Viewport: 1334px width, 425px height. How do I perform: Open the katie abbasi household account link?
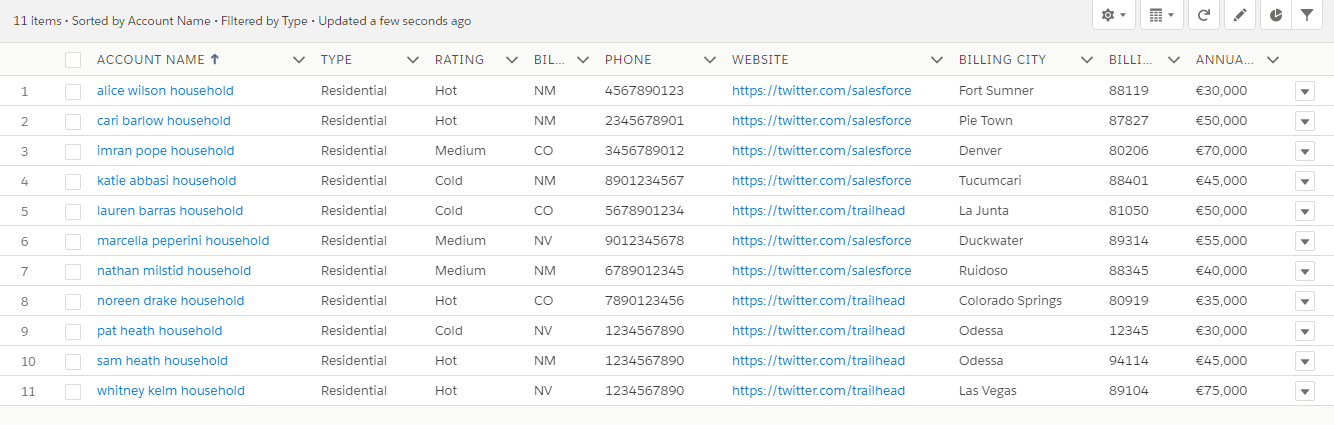[x=166, y=181]
